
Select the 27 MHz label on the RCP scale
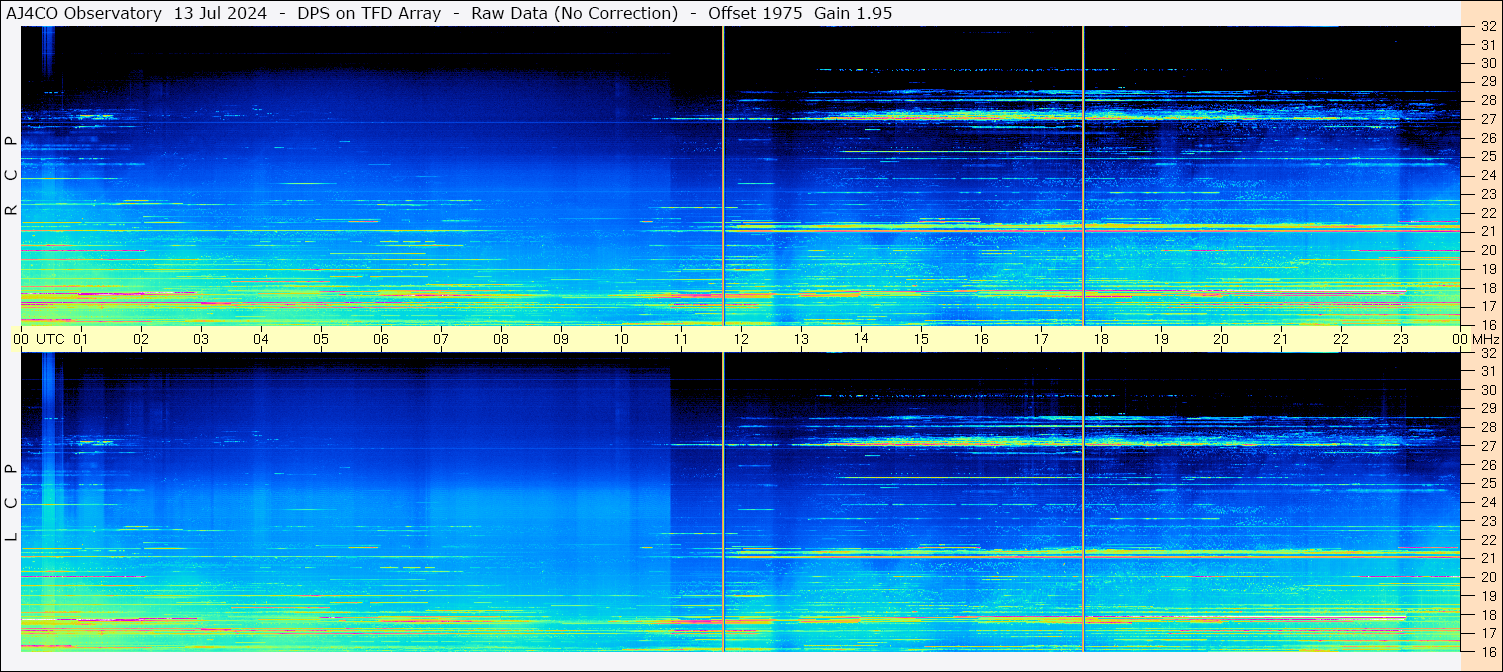(1487, 119)
